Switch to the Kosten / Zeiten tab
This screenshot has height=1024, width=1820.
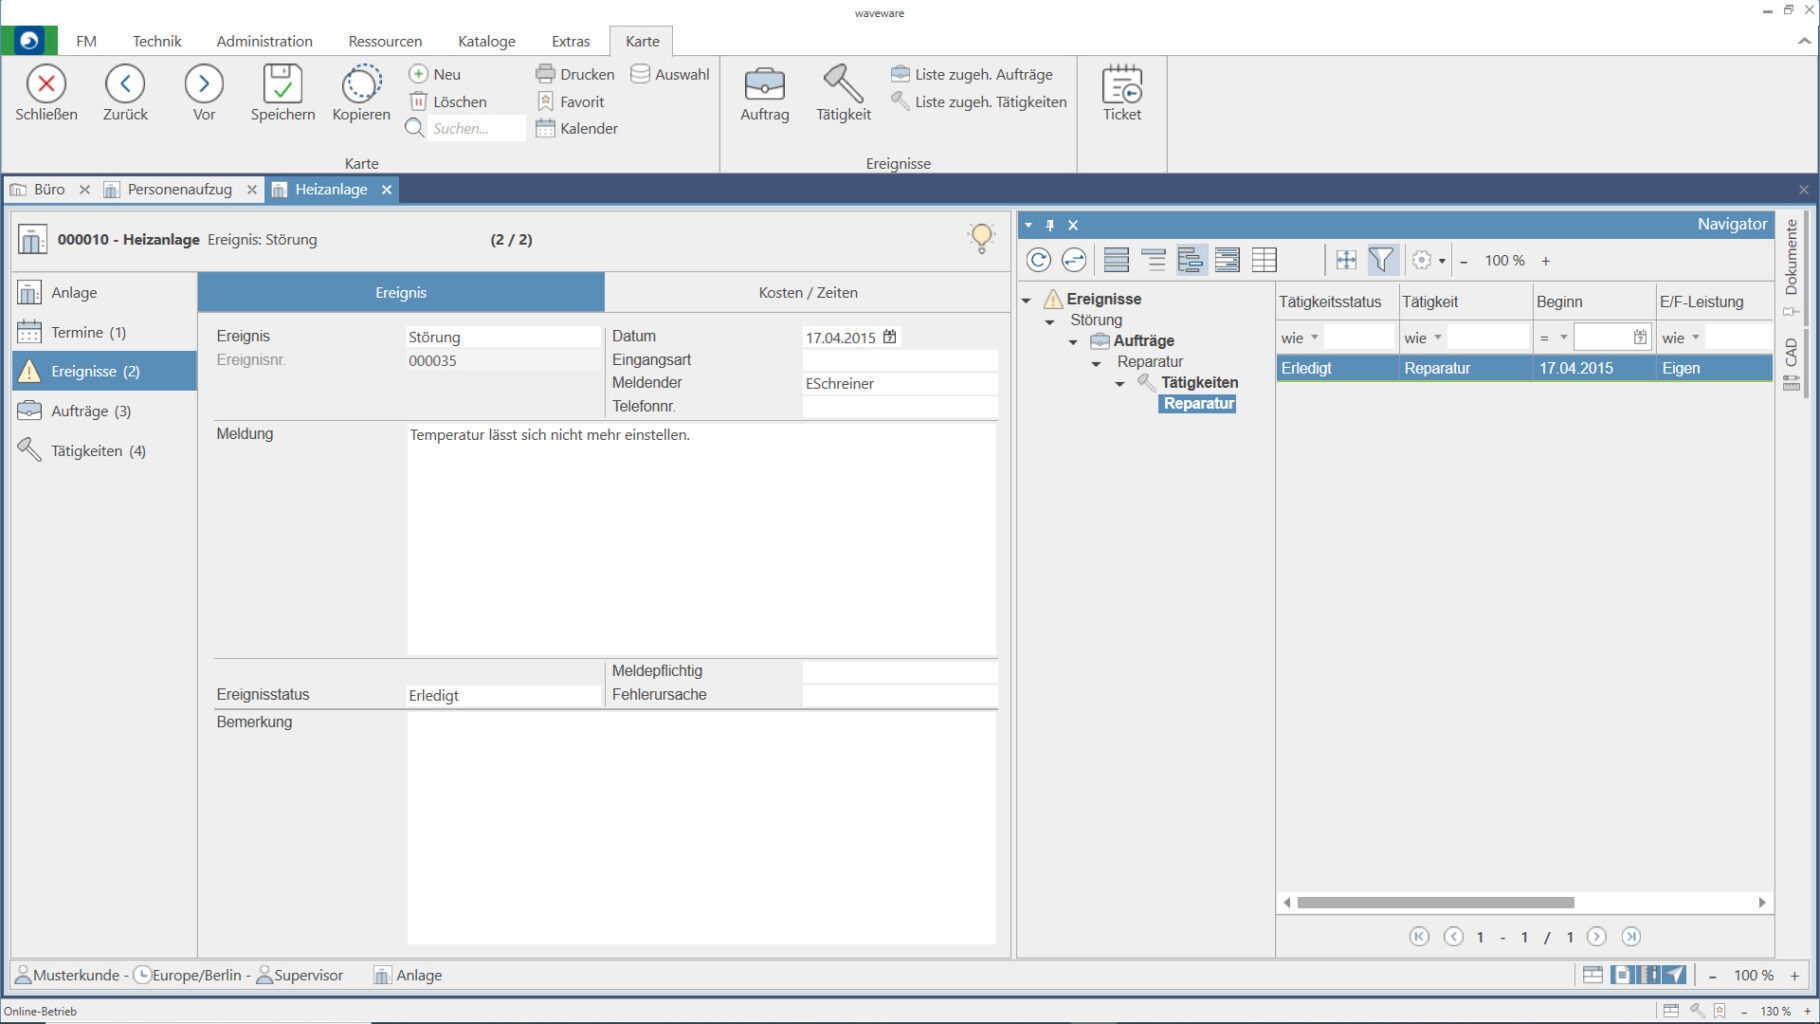[807, 293]
